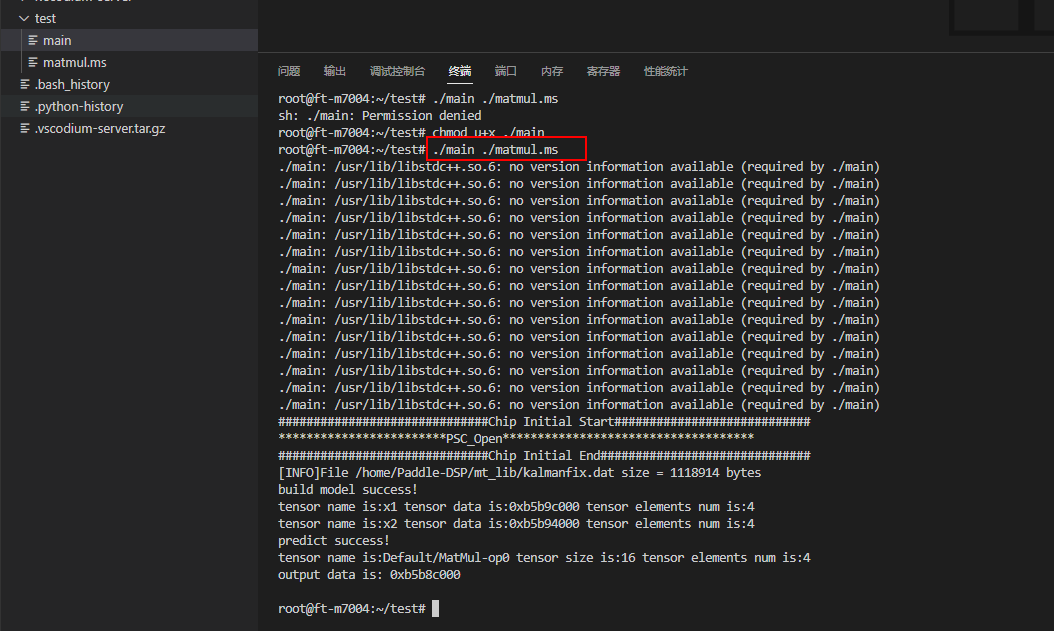Open the 寄存器 (Registers) tab

coord(603,71)
